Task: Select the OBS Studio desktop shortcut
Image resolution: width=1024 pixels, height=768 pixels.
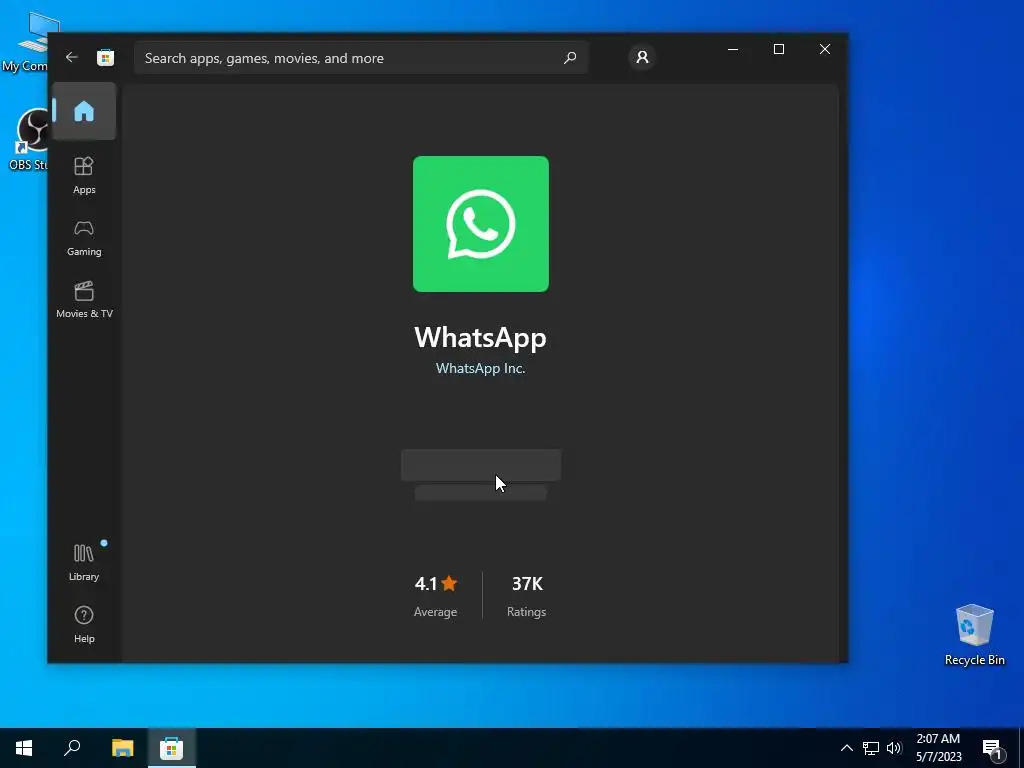Action: pos(27,140)
